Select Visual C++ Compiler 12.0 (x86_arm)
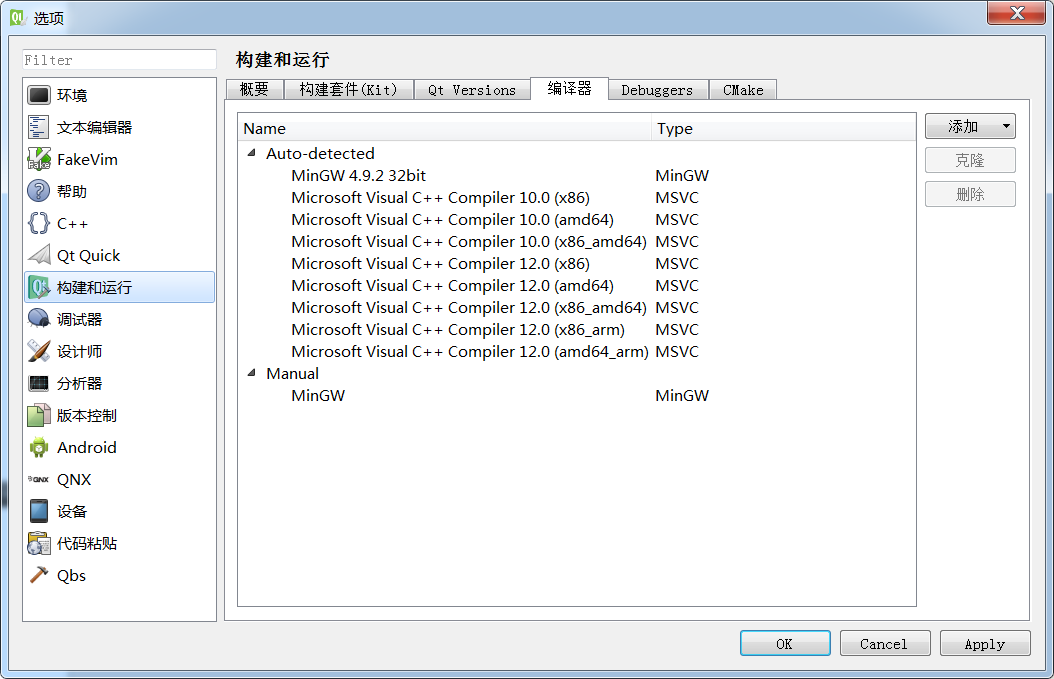 tap(458, 329)
